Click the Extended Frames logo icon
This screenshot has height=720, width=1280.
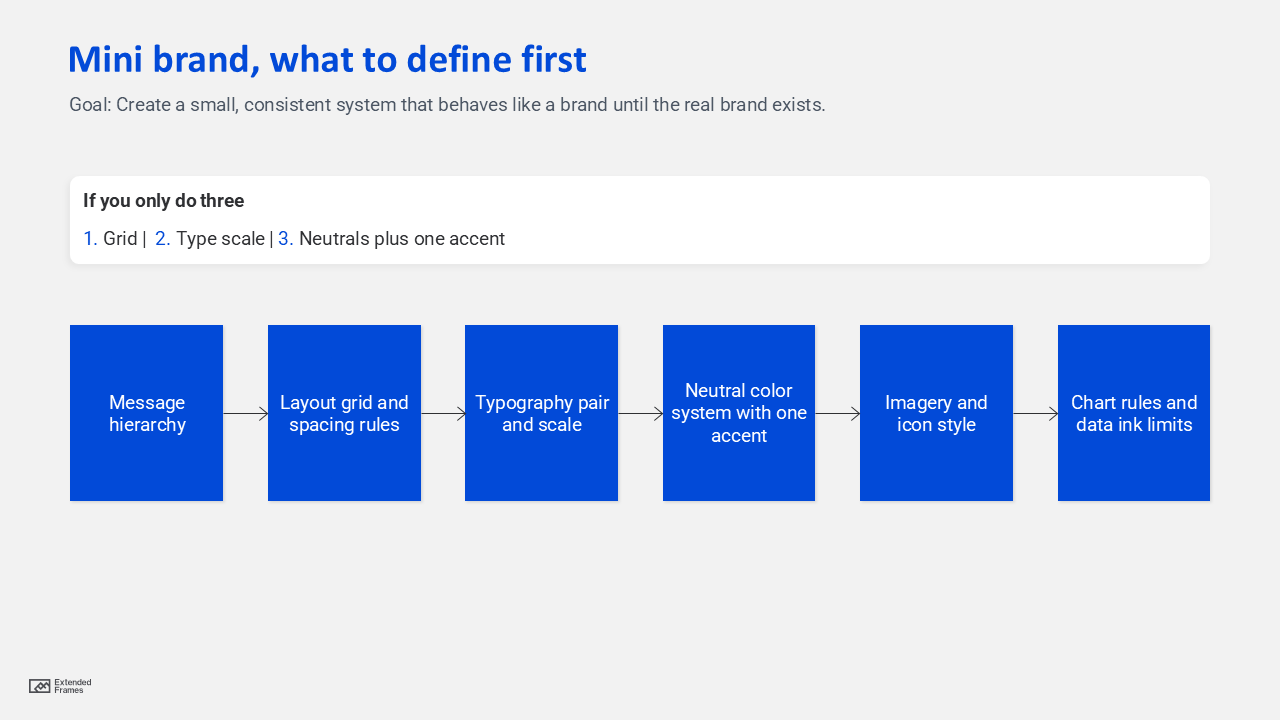40,686
